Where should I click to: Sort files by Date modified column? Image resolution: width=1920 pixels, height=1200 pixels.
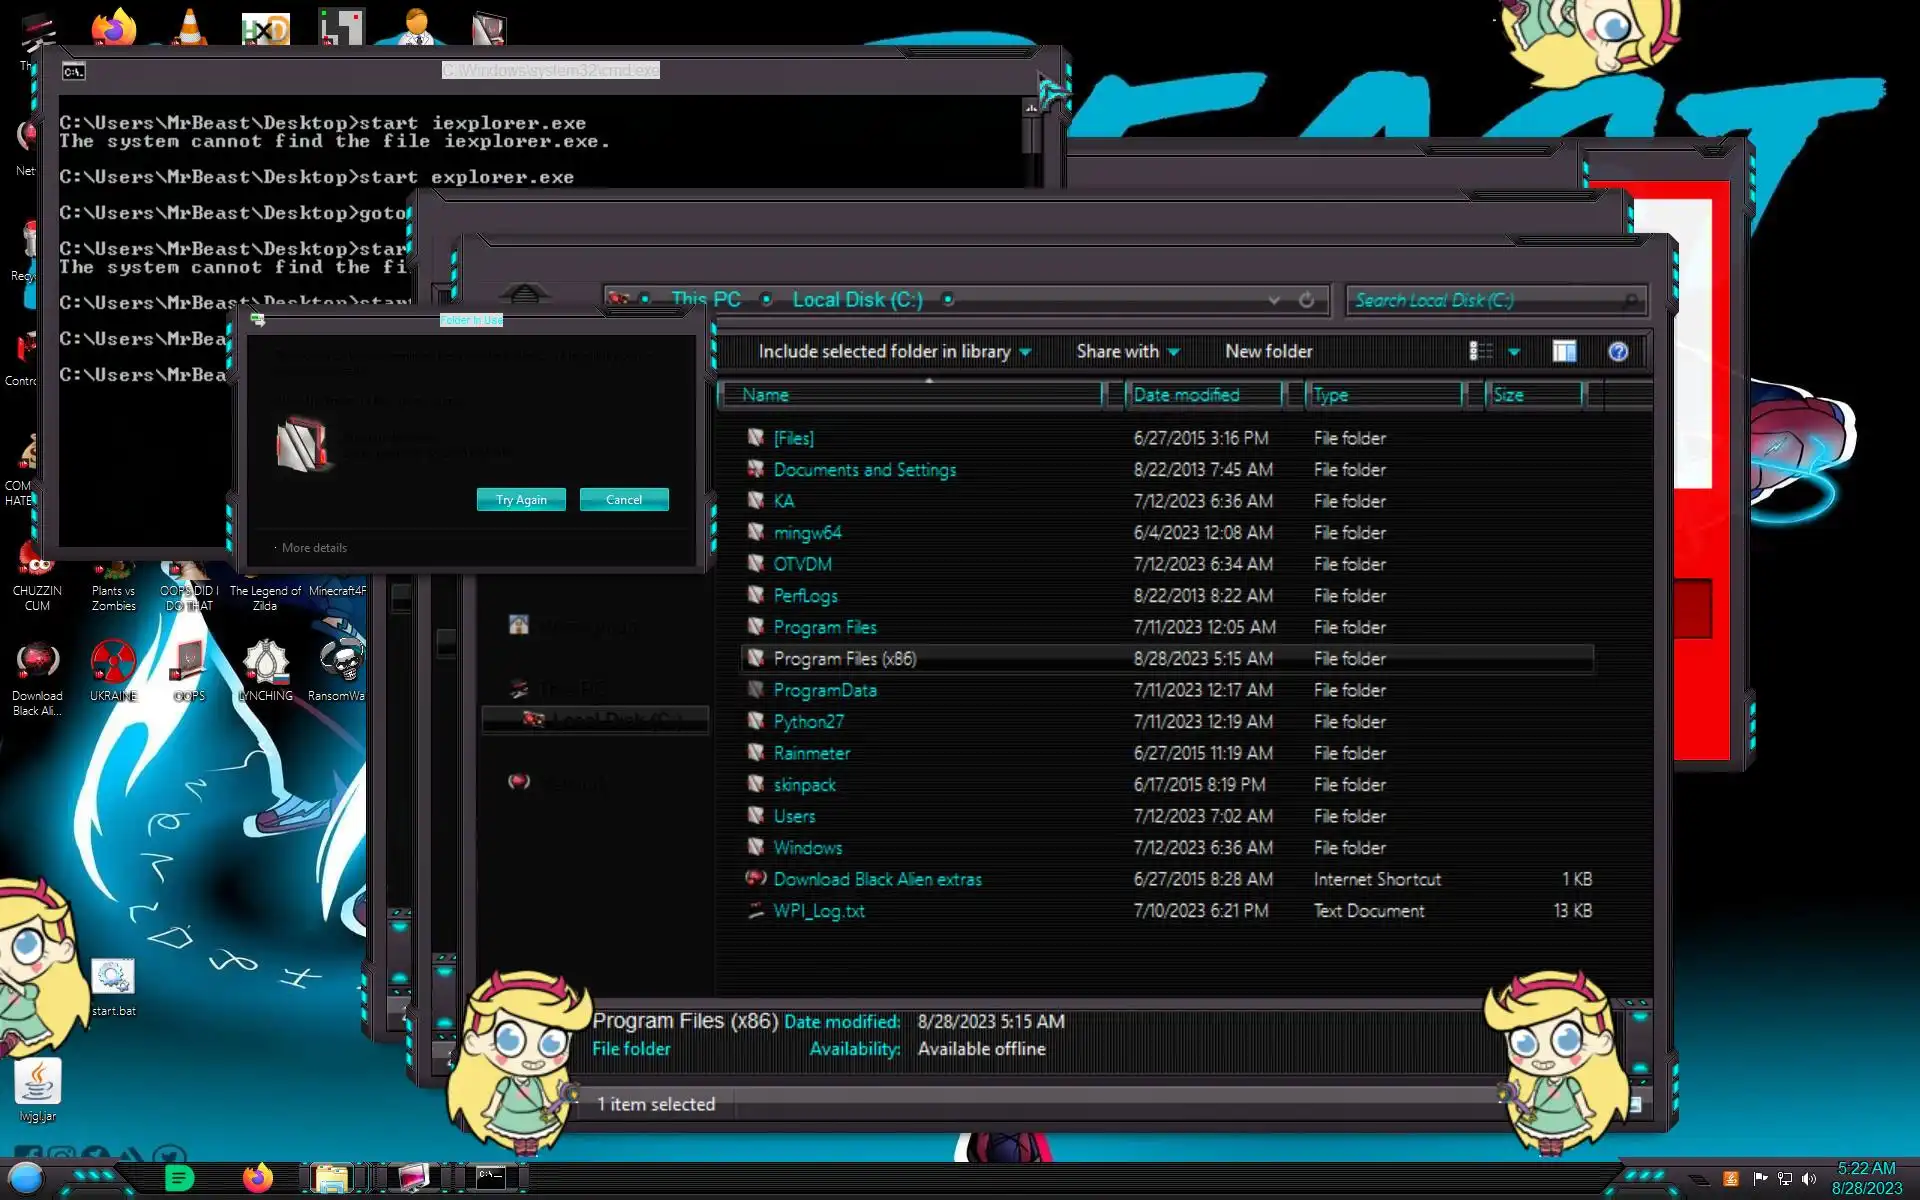[x=1187, y=395]
